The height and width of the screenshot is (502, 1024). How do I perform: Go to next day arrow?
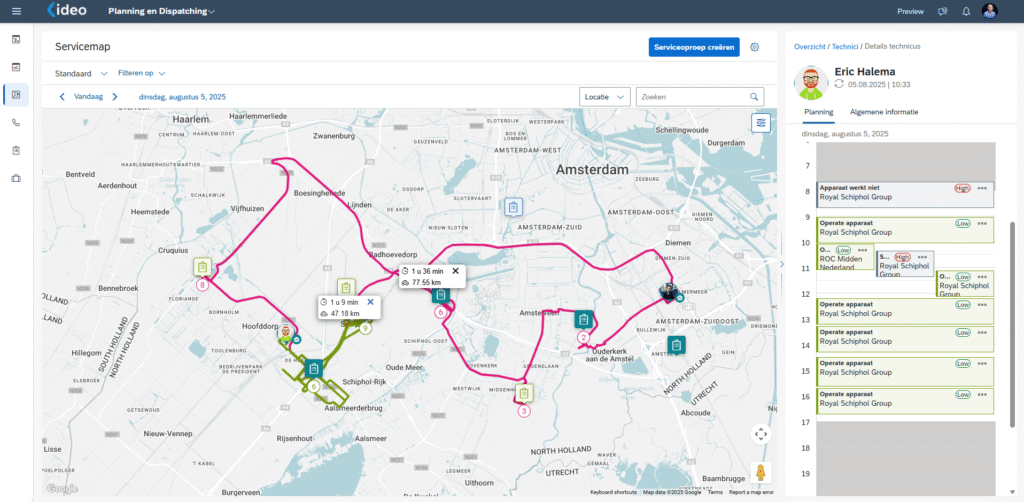coord(115,97)
